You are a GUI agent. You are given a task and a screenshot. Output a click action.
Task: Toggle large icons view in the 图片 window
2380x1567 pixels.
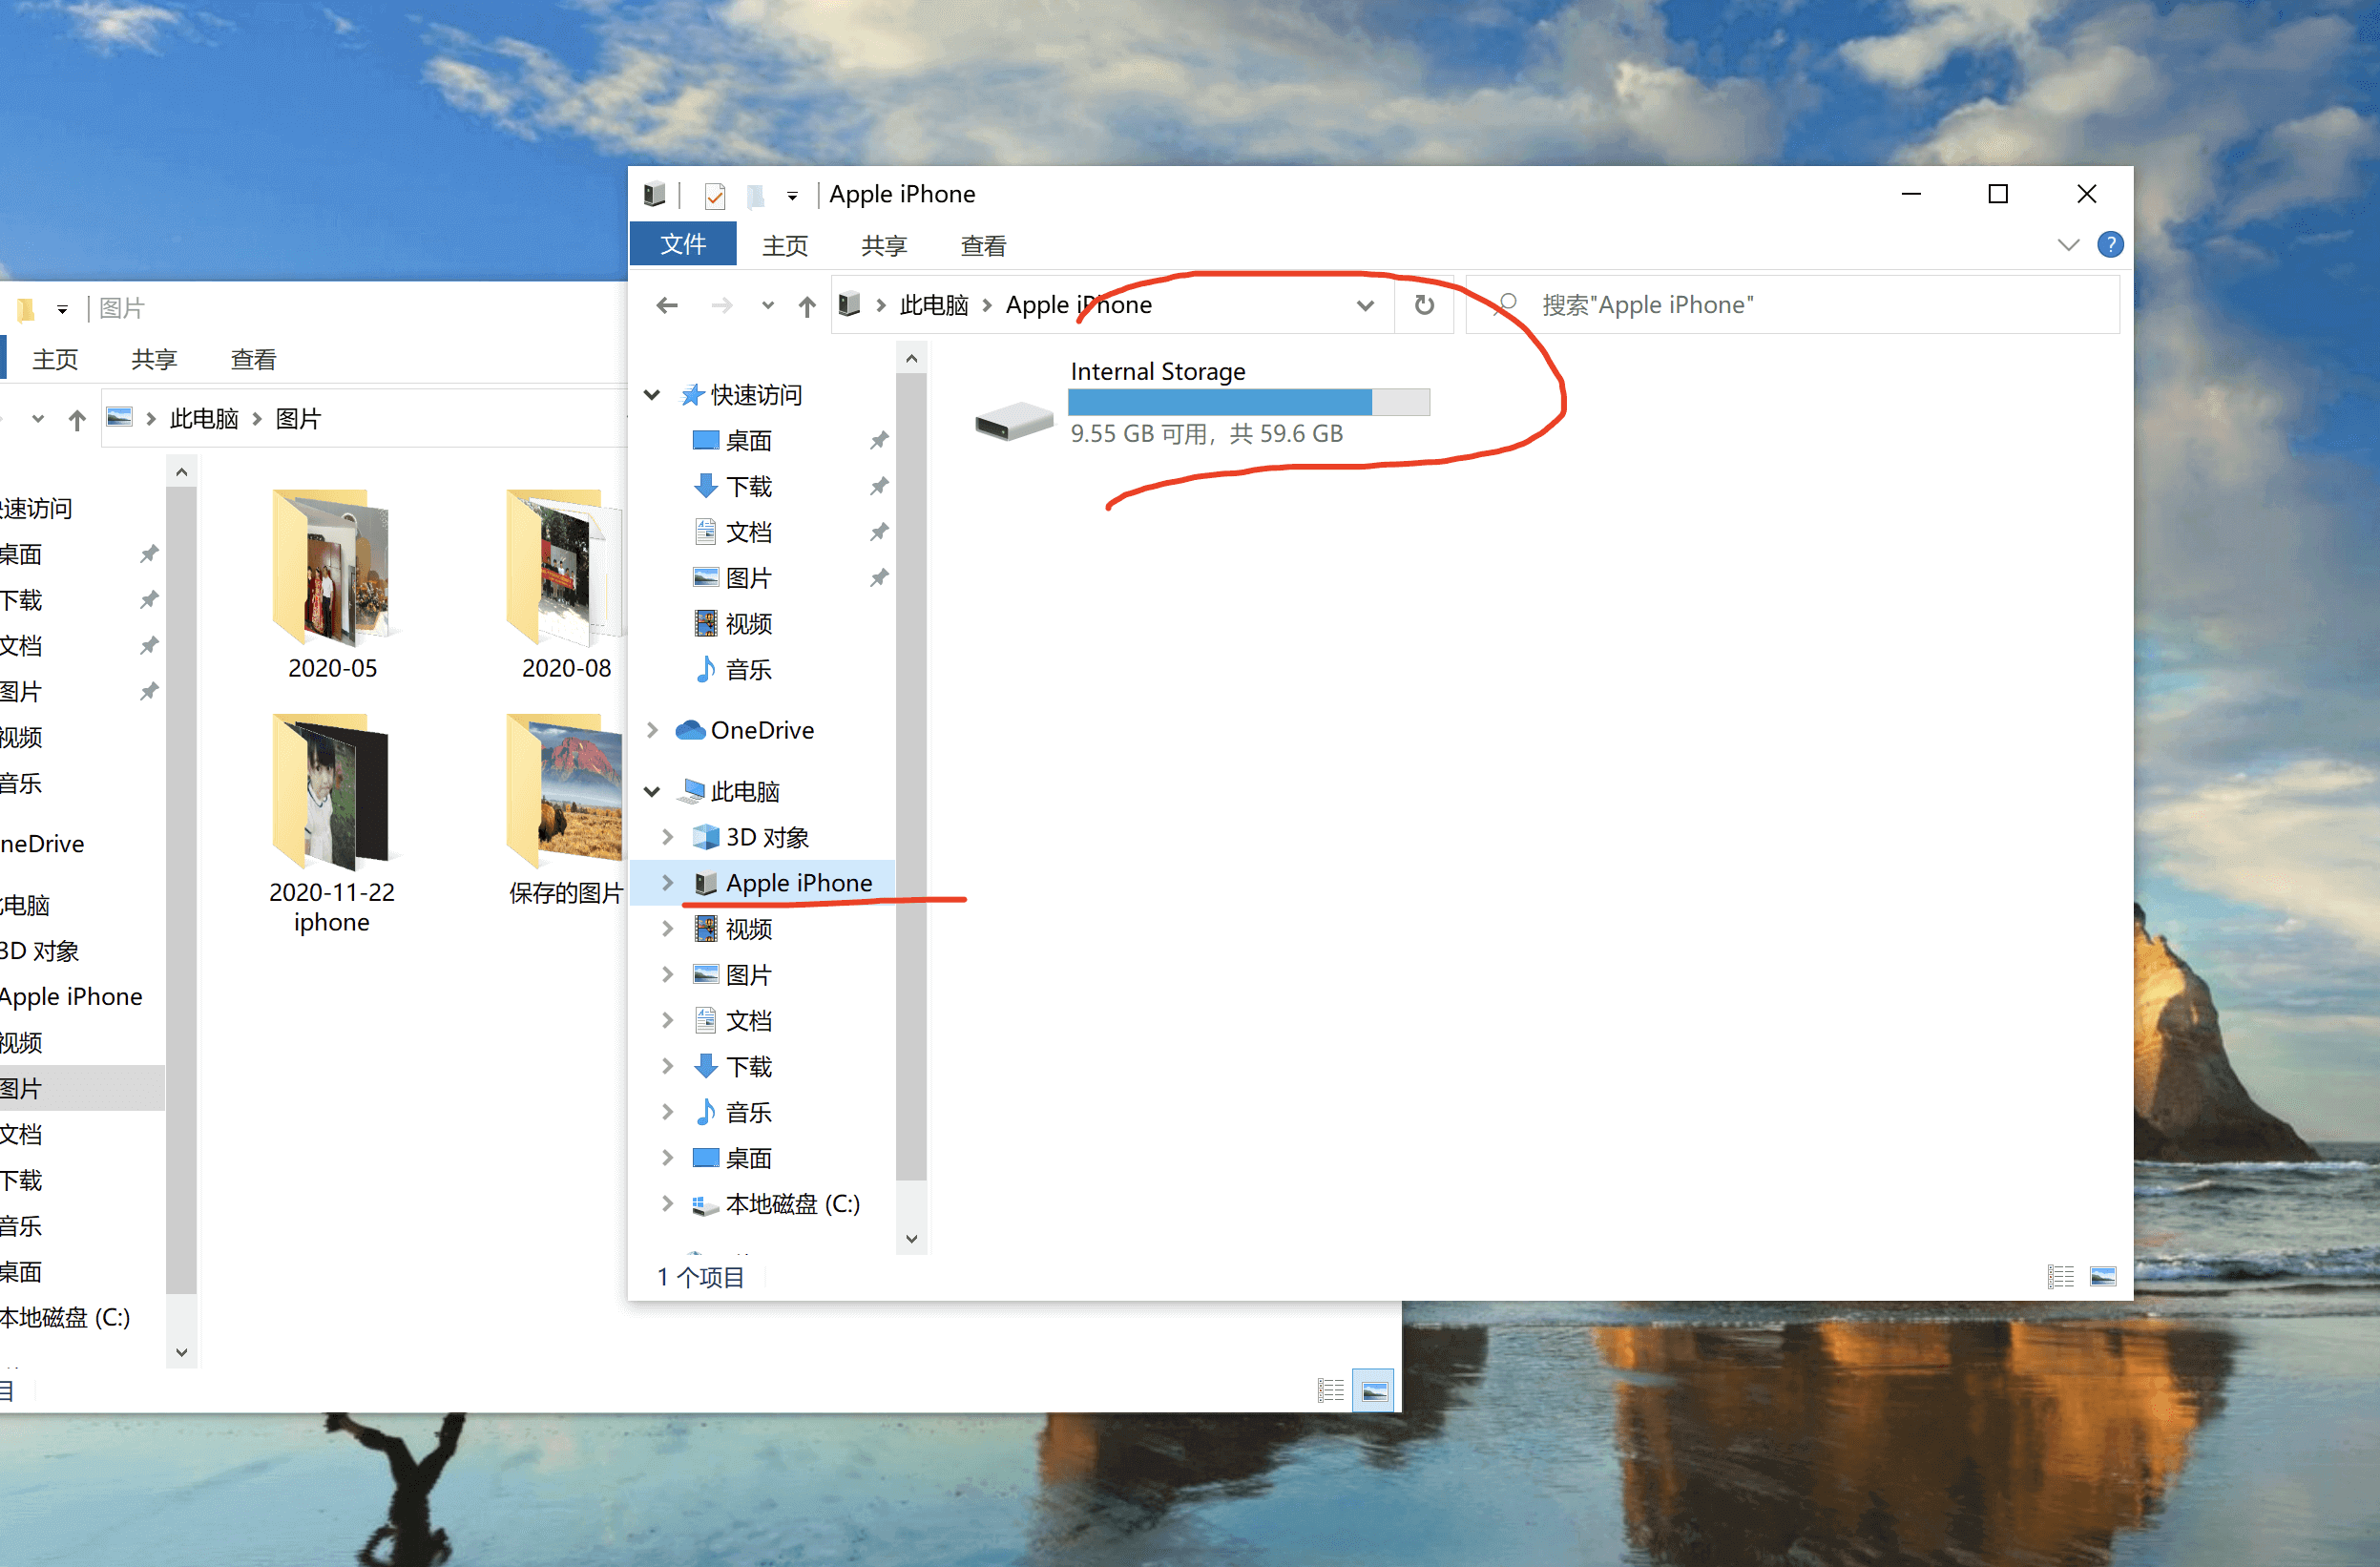pos(1374,1390)
